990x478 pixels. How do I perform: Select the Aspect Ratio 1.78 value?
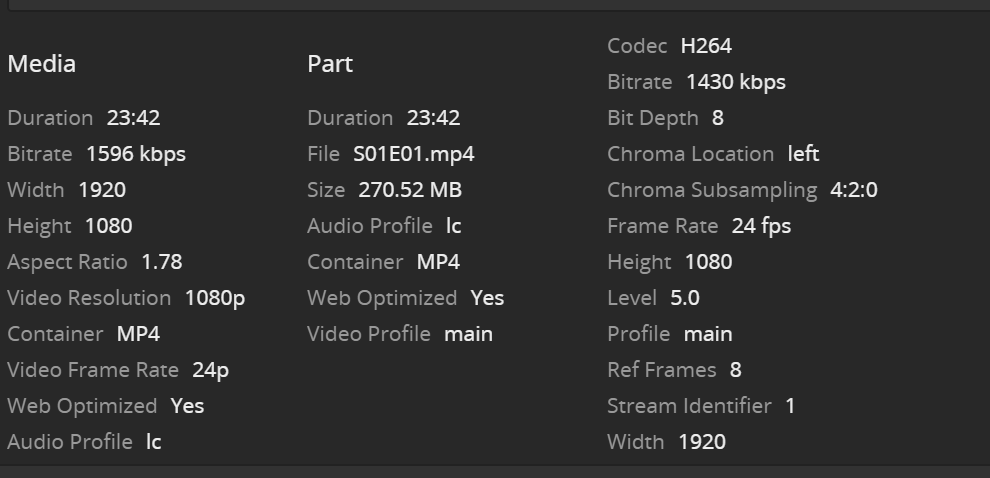[162, 262]
